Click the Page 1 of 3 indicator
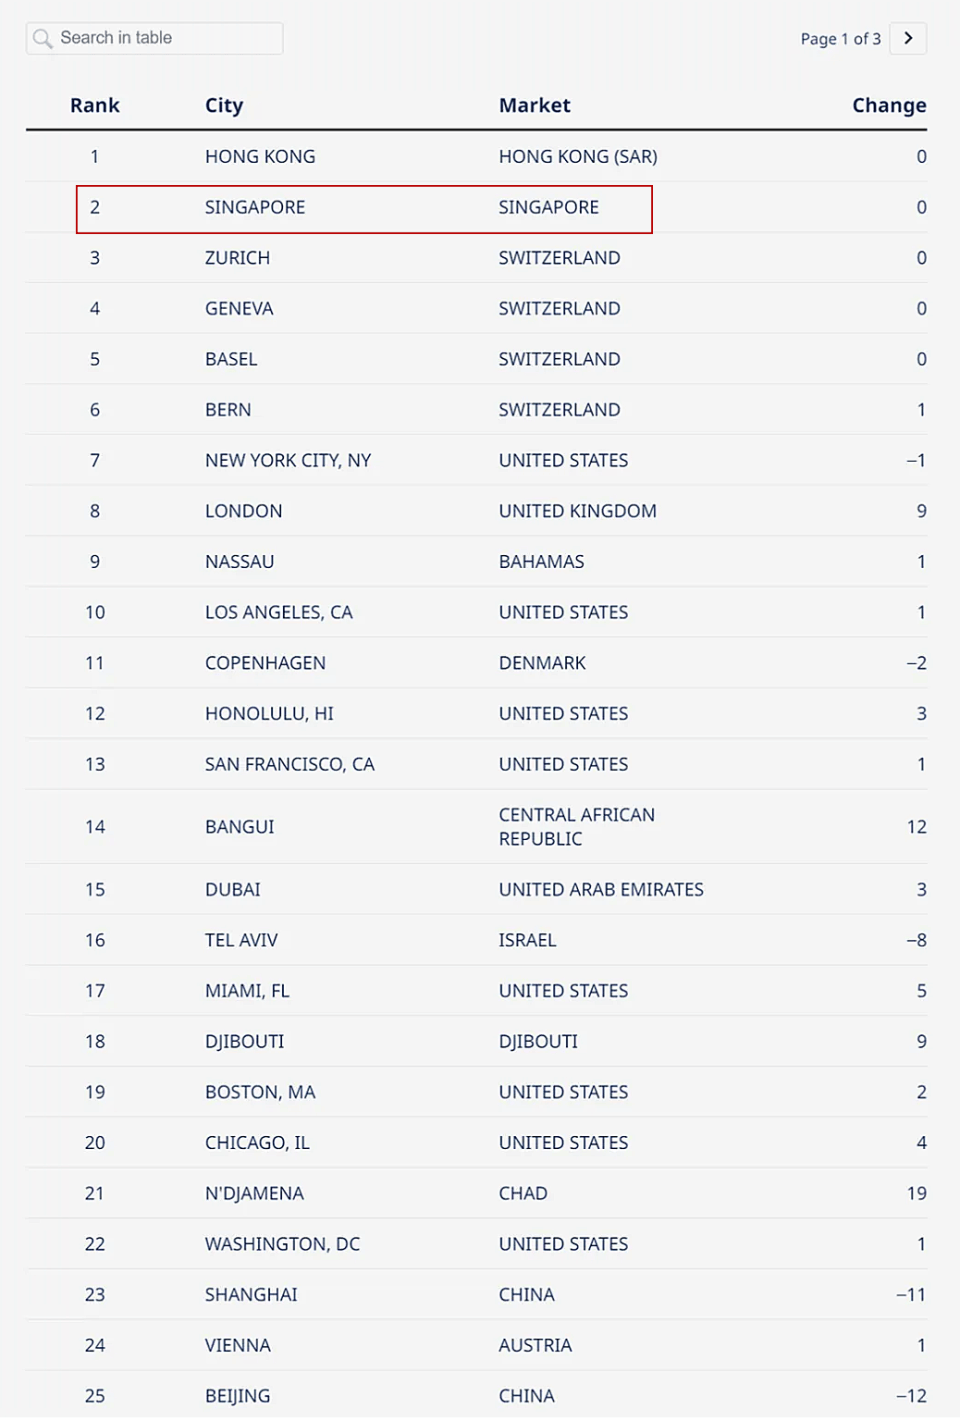This screenshot has height=1421, width=960. 840,39
